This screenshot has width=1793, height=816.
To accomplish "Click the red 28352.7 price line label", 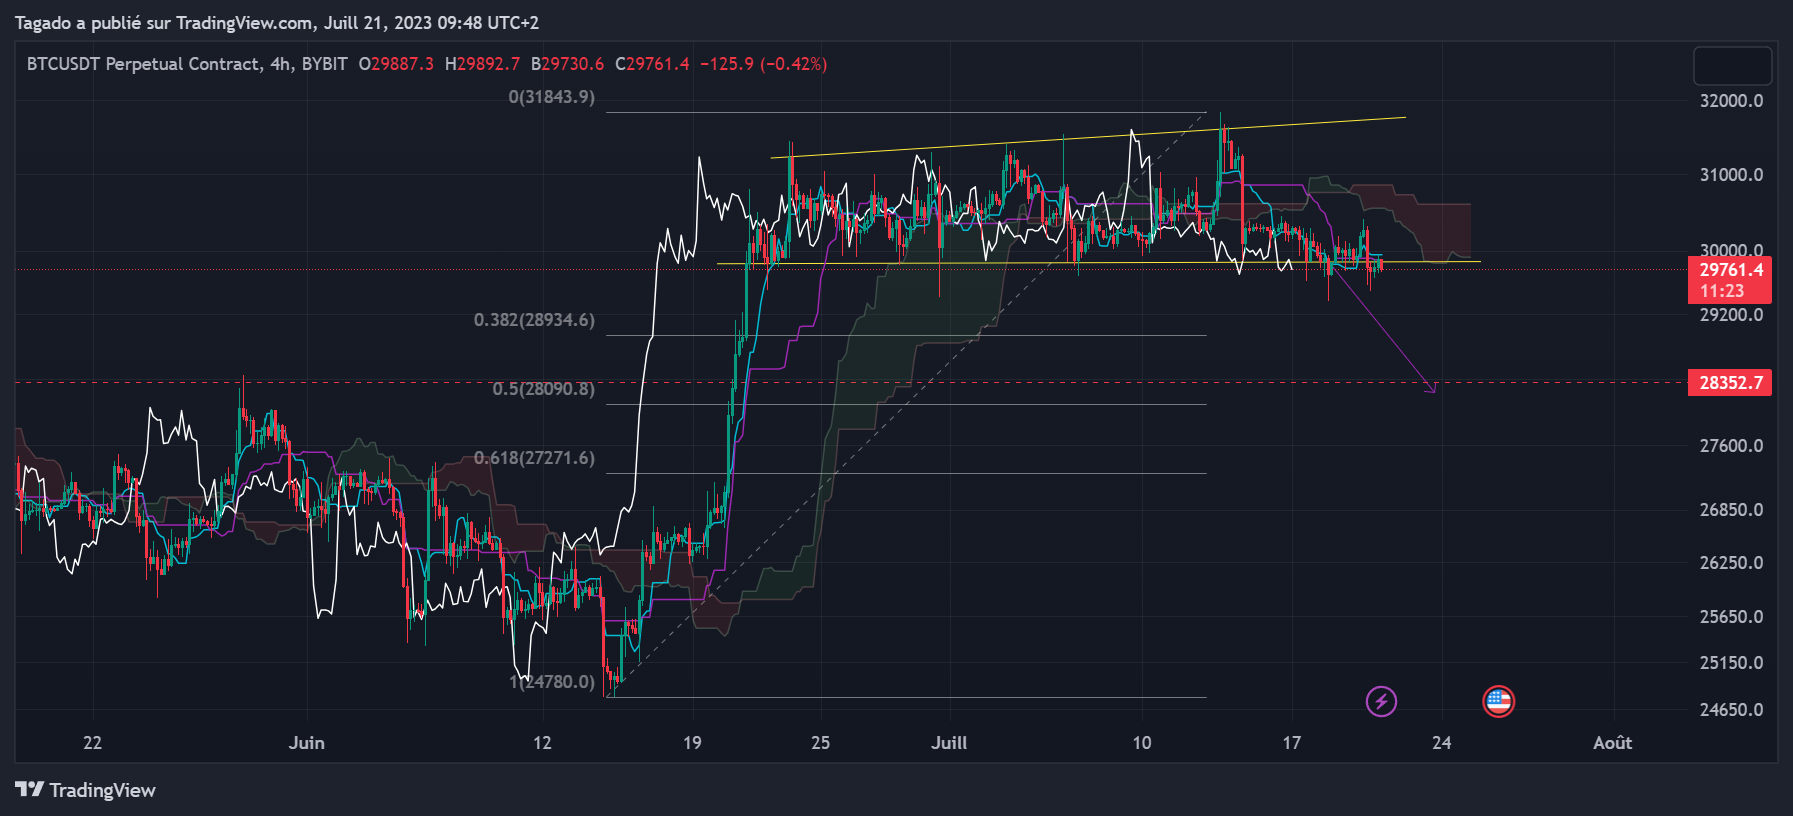I will click(x=1730, y=383).
